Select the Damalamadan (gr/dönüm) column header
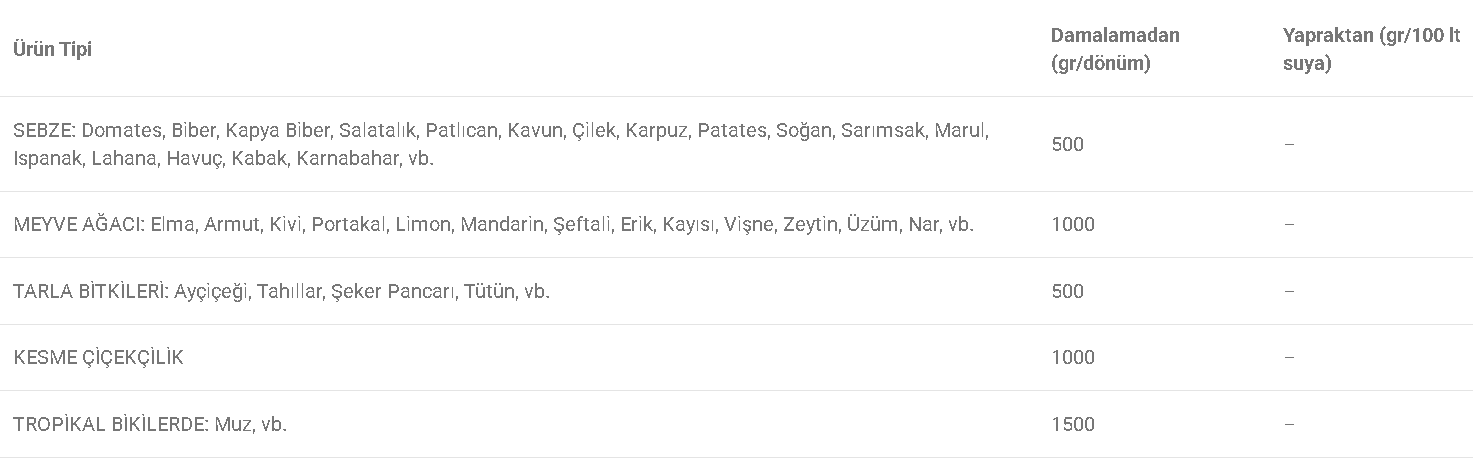 (1115, 49)
